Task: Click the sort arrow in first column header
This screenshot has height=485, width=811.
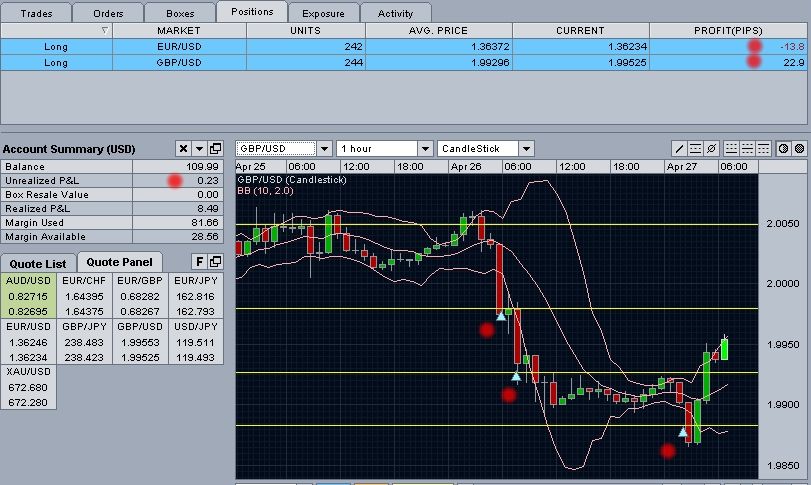Action: (x=104, y=31)
